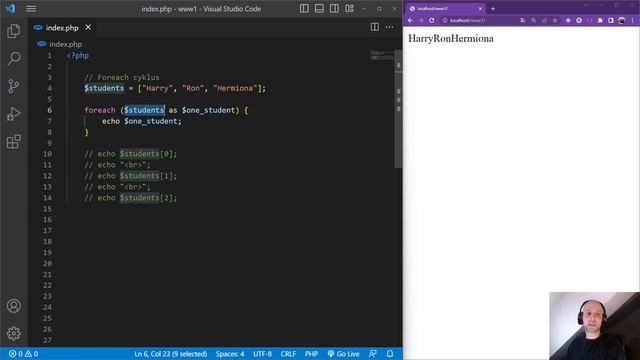640x360 pixels.
Task: Click the Ln 6, Col 23 cursor position
Action: (171, 354)
